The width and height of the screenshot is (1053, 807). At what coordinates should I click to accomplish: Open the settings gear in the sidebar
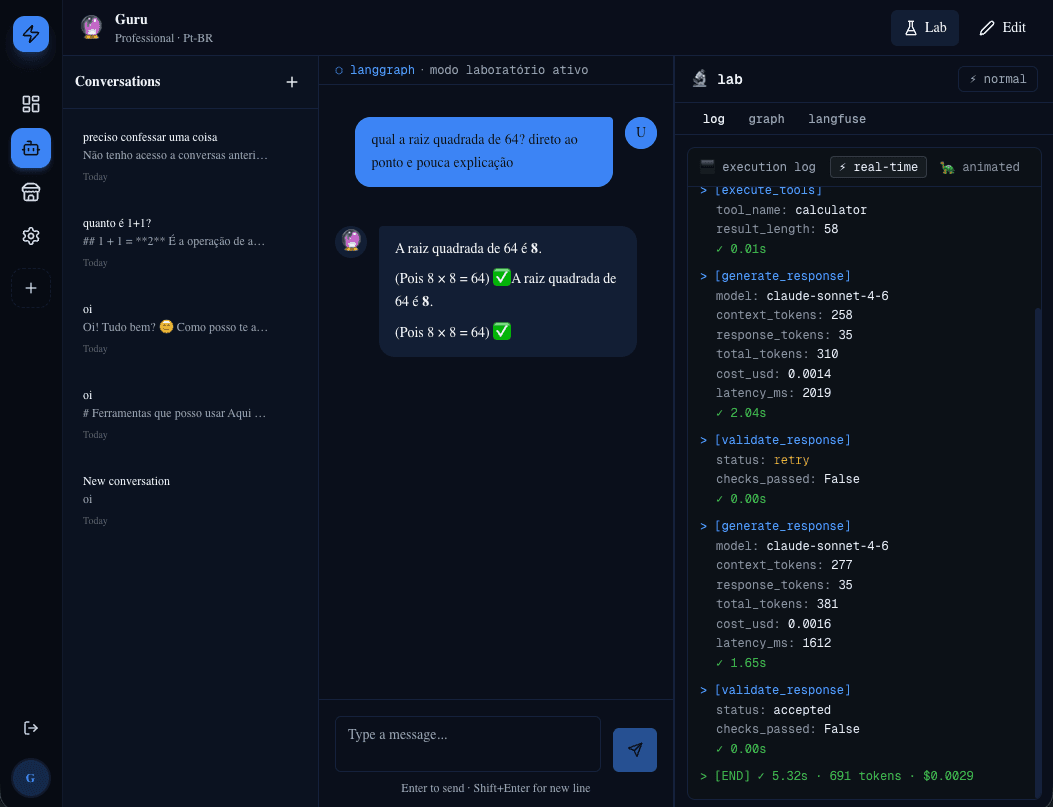tap(30, 236)
